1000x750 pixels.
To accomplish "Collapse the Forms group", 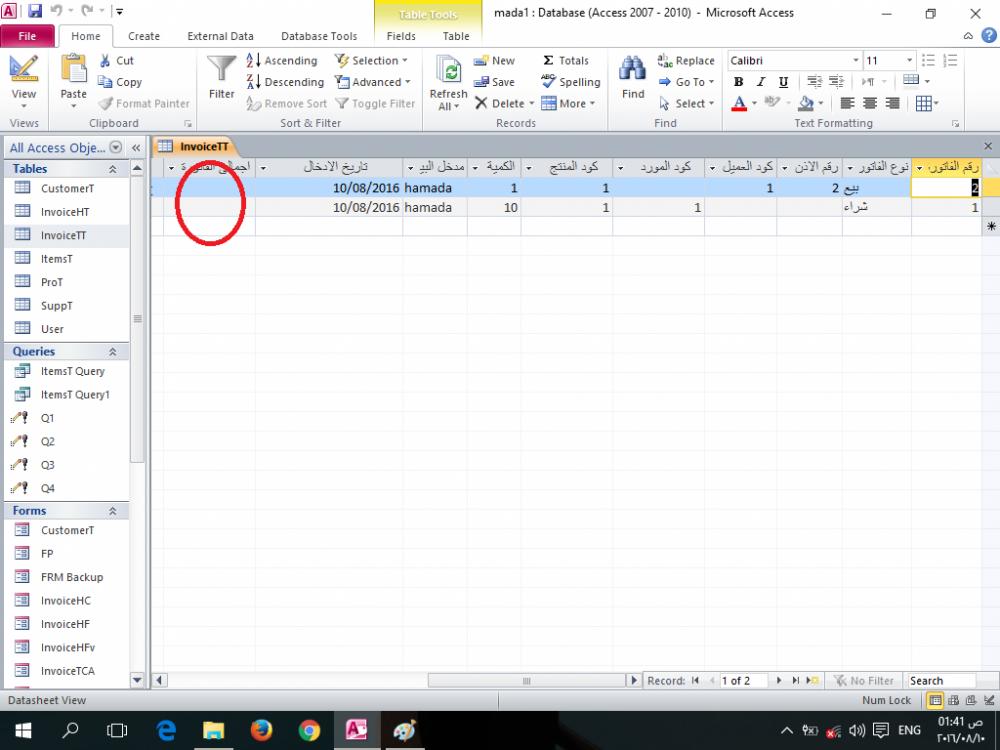I will (x=113, y=511).
